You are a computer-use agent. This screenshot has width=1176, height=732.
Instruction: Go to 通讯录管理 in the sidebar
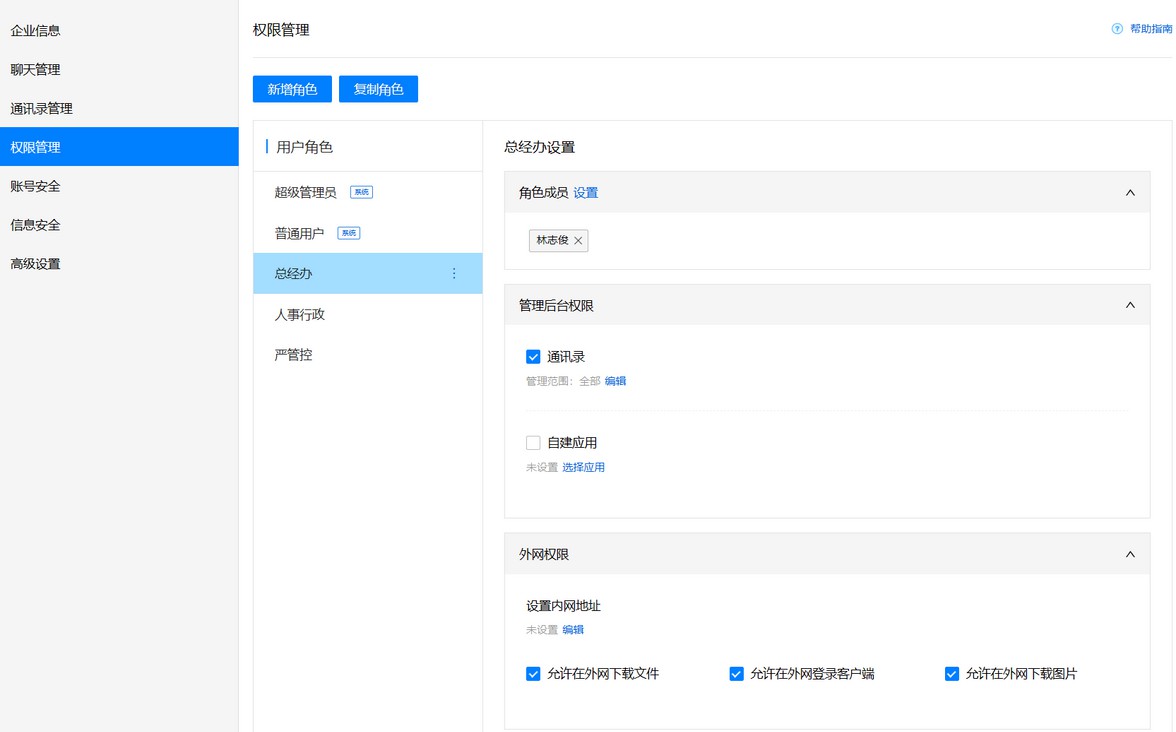click(42, 109)
